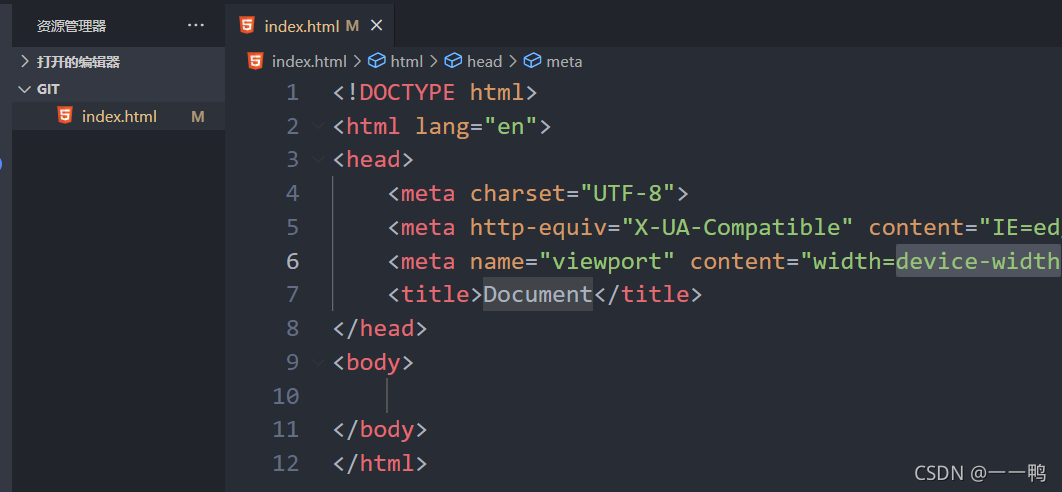
Task: Click the device-width text on line 6
Action: coord(977,261)
